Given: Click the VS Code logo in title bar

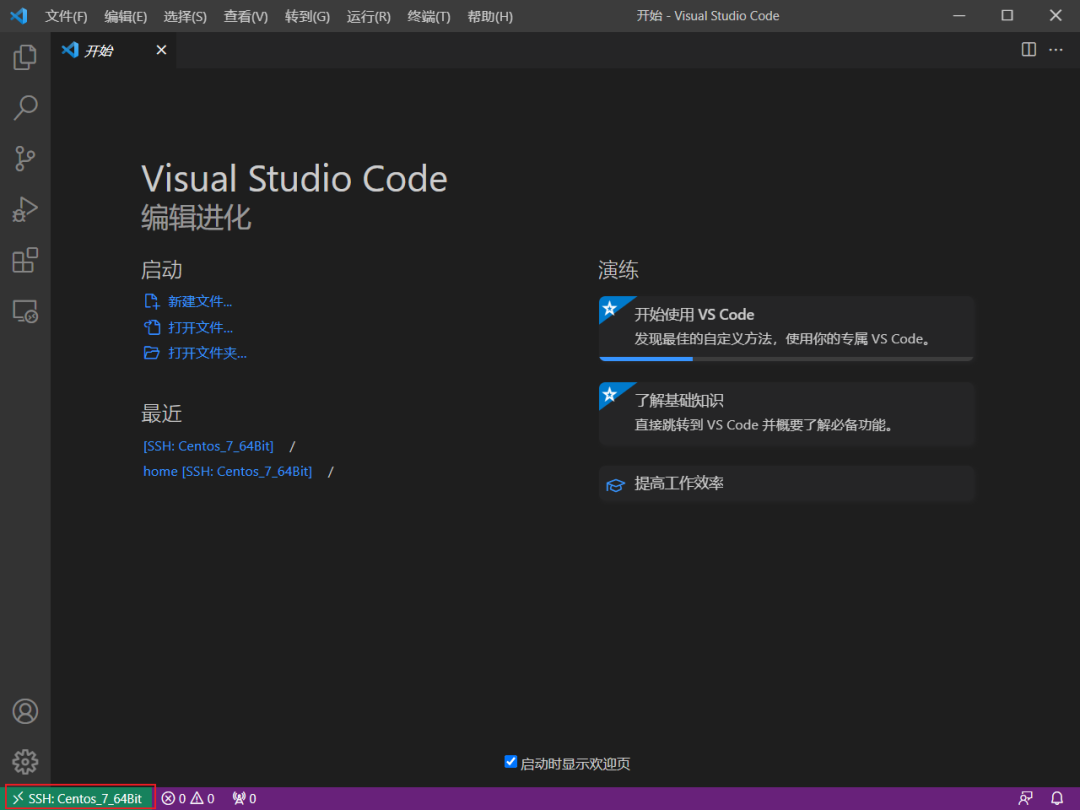Looking at the screenshot, I should [x=19, y=15].
